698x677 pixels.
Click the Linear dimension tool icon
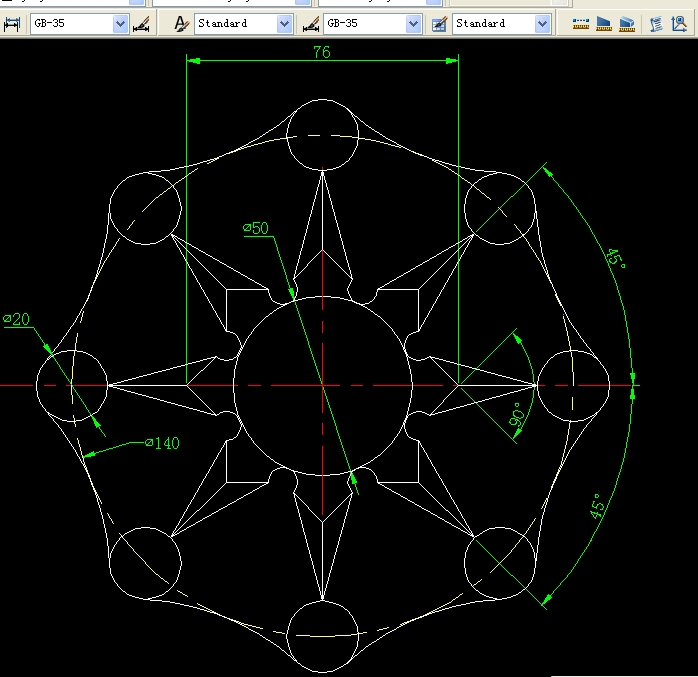(12, 24)
